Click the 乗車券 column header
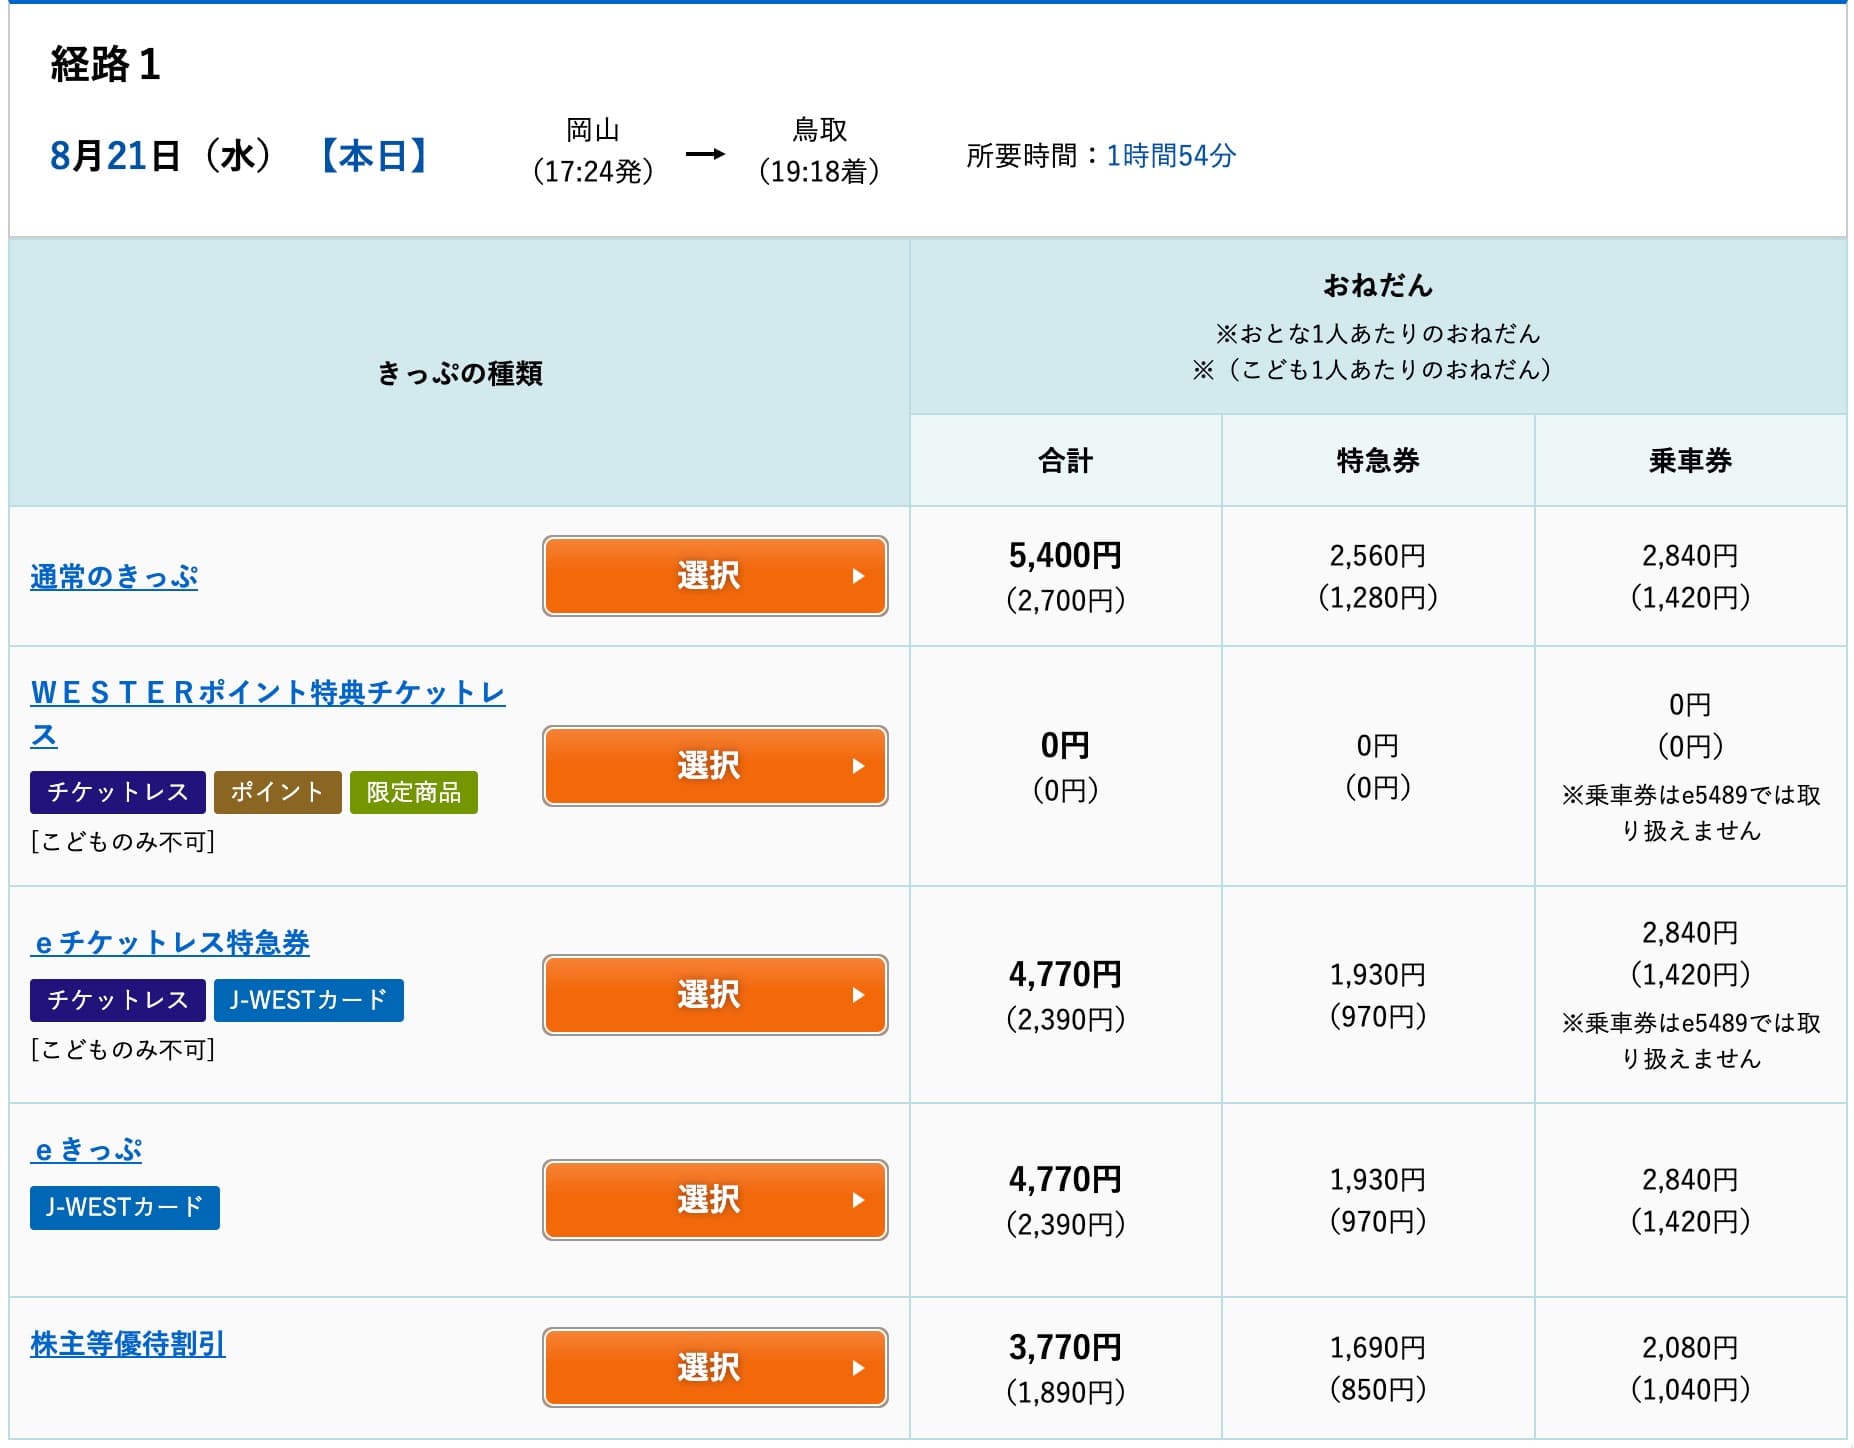This screenshot has width=1854, height=1448. pos(1690,461)
